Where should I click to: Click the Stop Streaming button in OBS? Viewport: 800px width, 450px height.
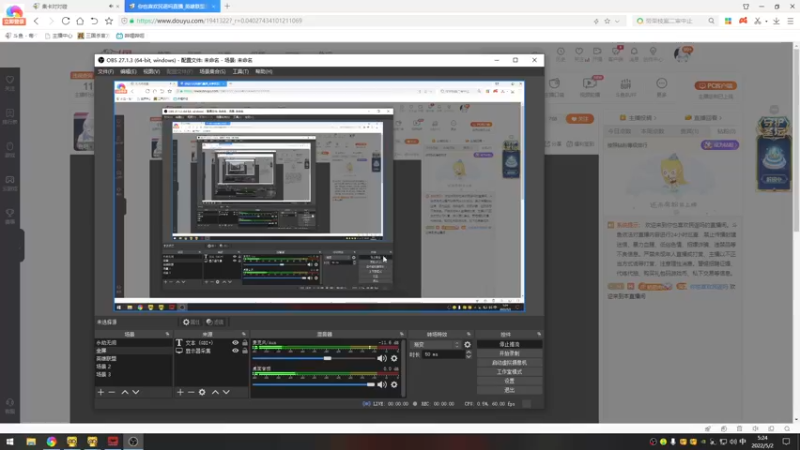pyautogui.click(x=509, y=344)
